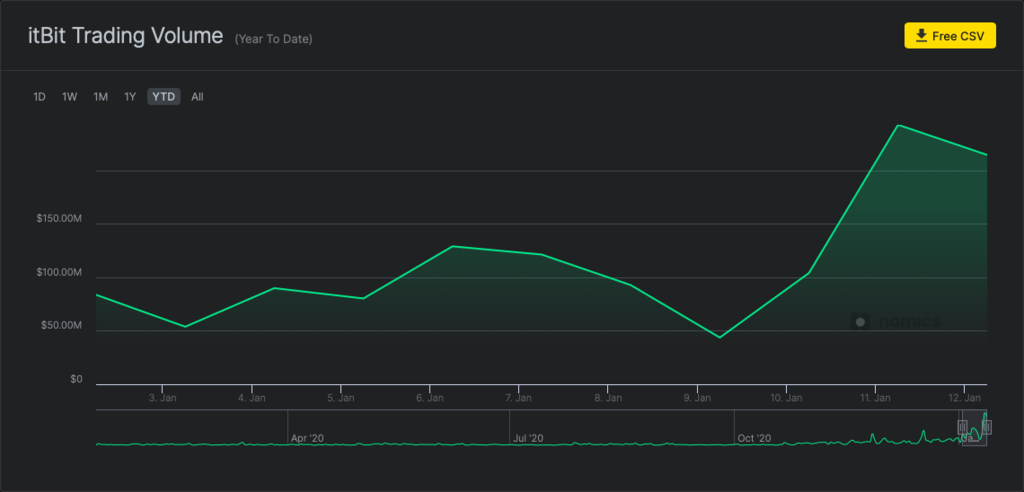Click the chart low point near 9. Jan
Viewport: 1024px width, 492px height.
click(720, 337)
